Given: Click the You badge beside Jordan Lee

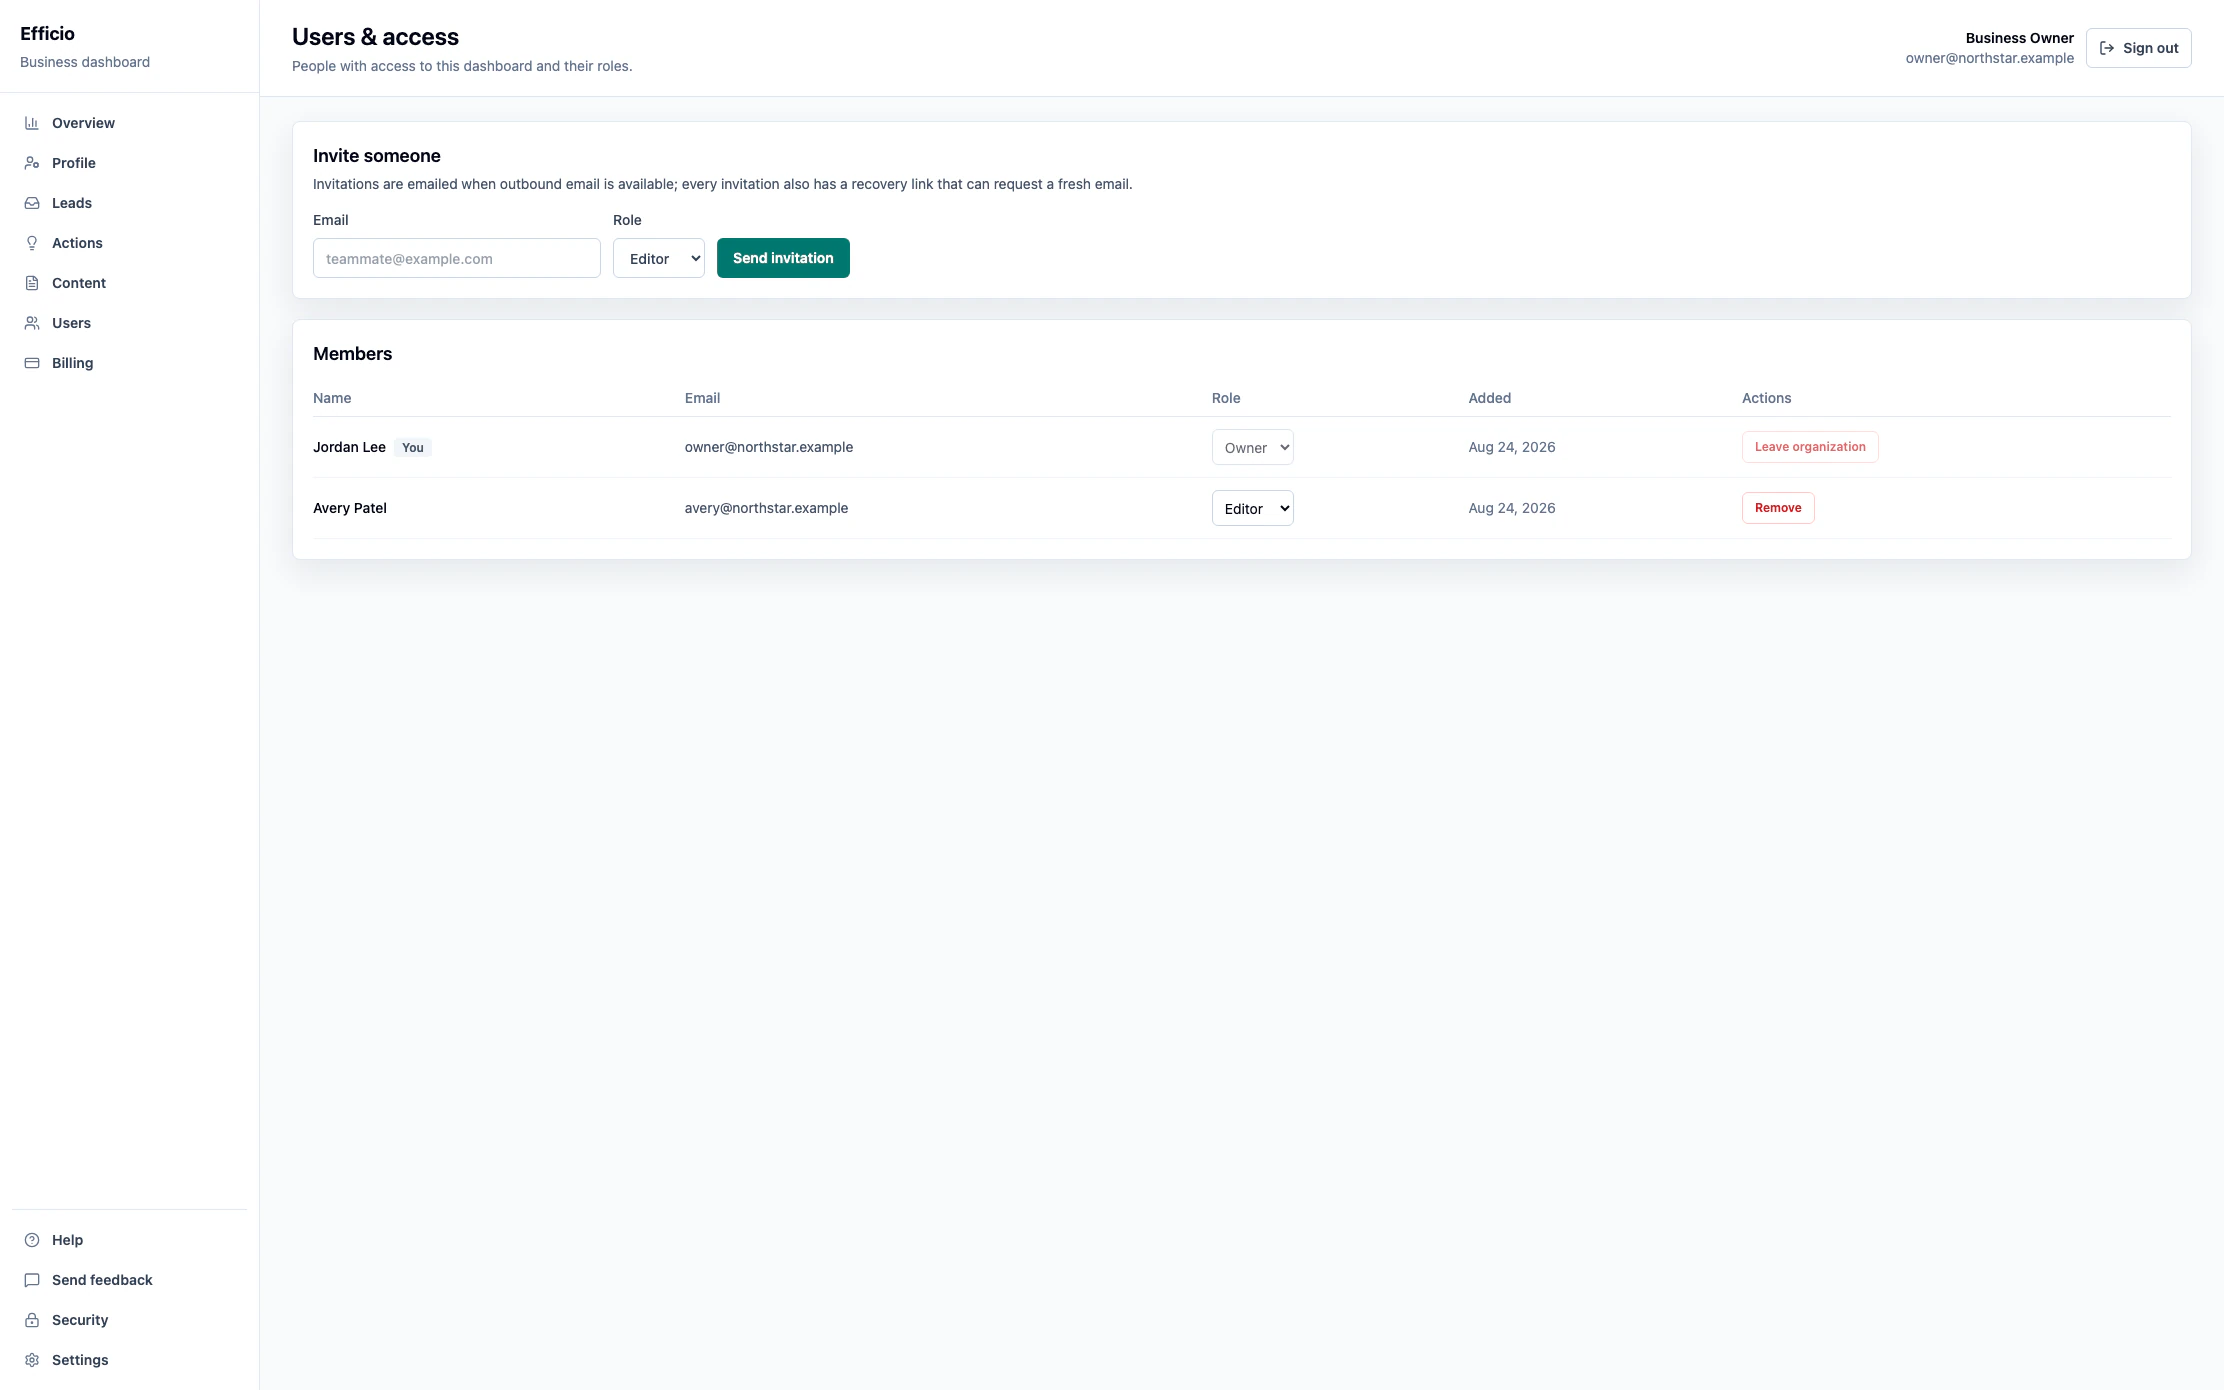Looking at the screenshot, I should click(x=413, y=448).
